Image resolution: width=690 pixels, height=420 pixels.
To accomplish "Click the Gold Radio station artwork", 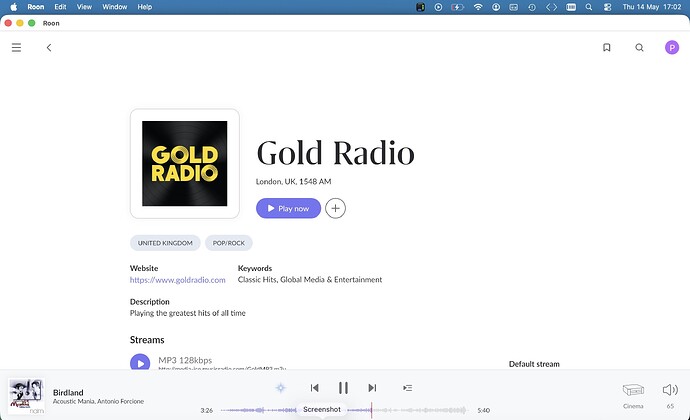I will (x=185, y=164).
